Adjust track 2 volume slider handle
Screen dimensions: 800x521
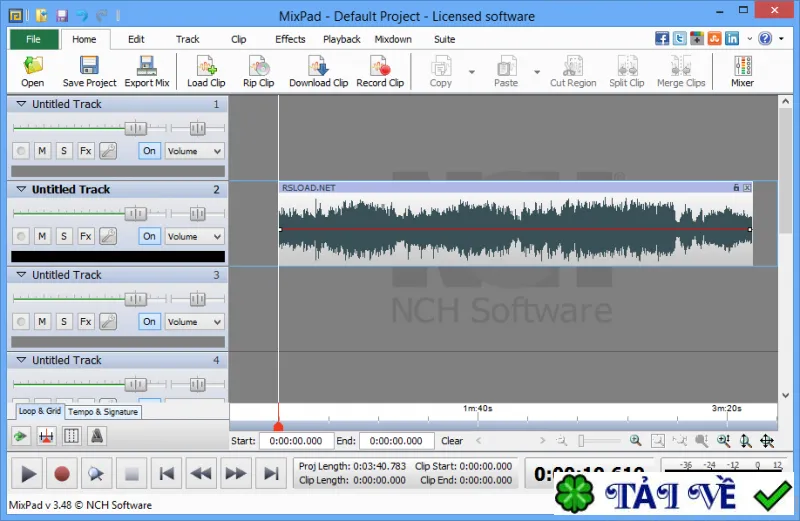pyautogui.click(x=136, y=214)
